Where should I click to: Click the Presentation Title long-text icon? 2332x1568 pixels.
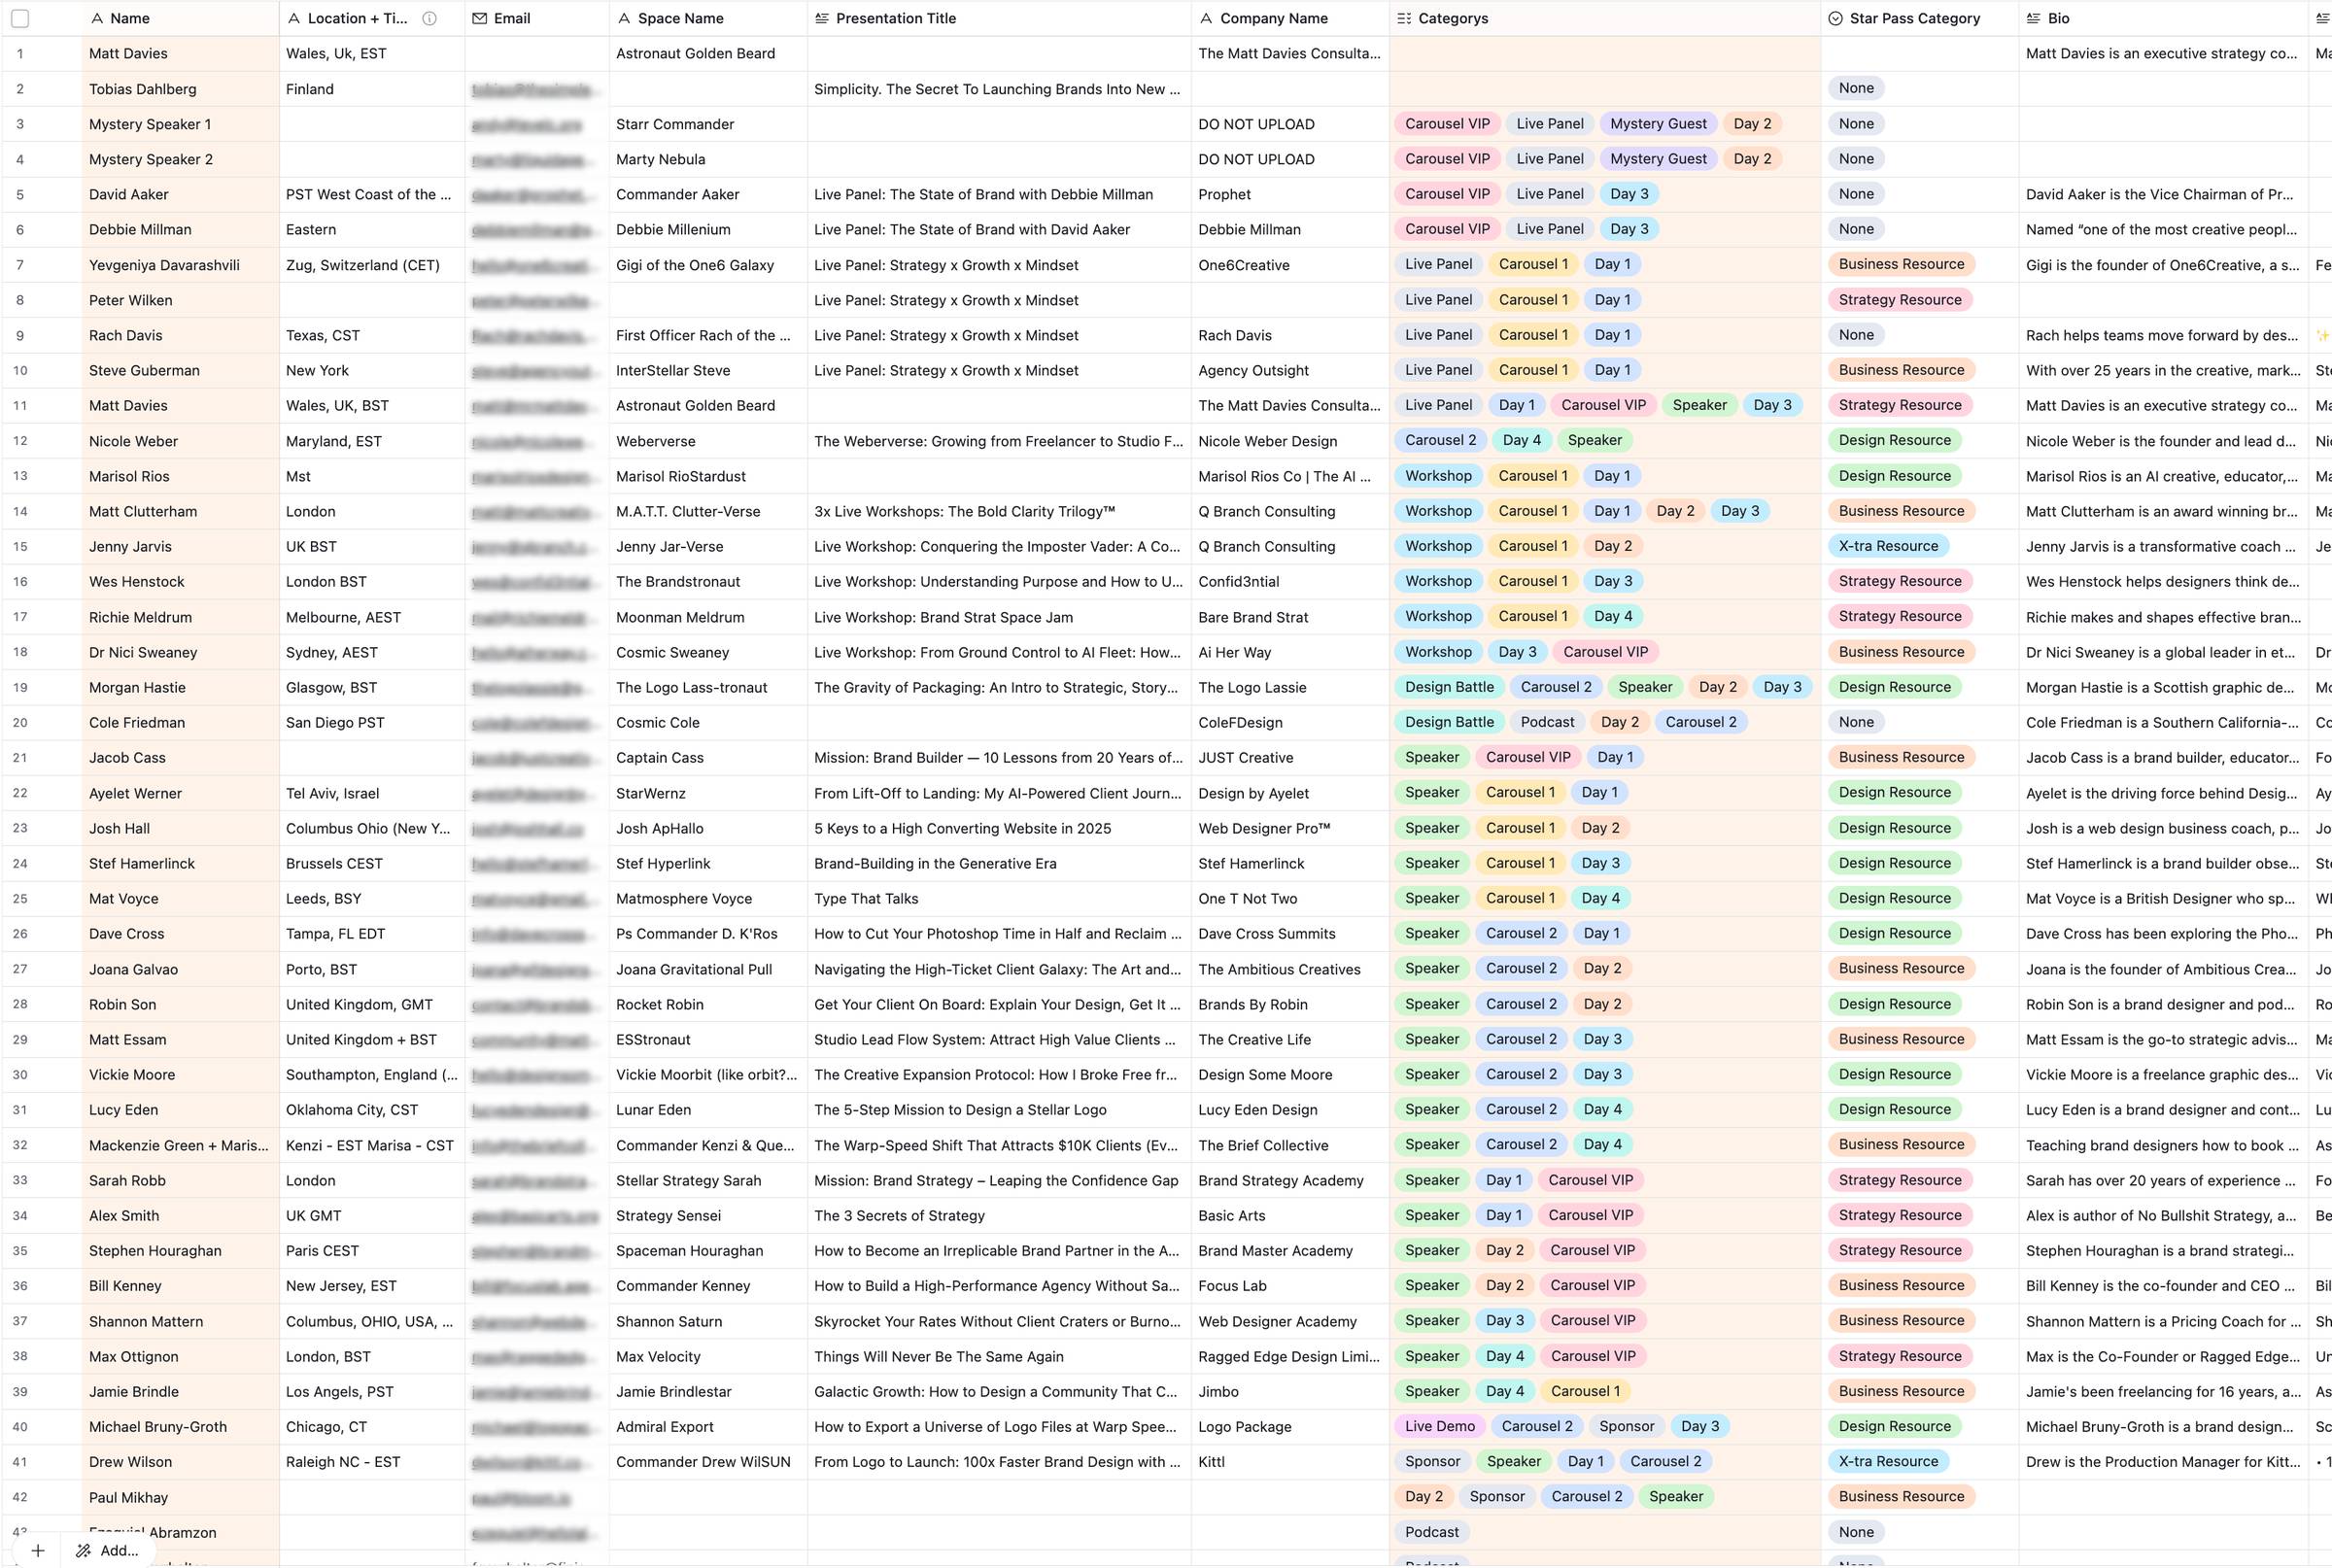822,18
